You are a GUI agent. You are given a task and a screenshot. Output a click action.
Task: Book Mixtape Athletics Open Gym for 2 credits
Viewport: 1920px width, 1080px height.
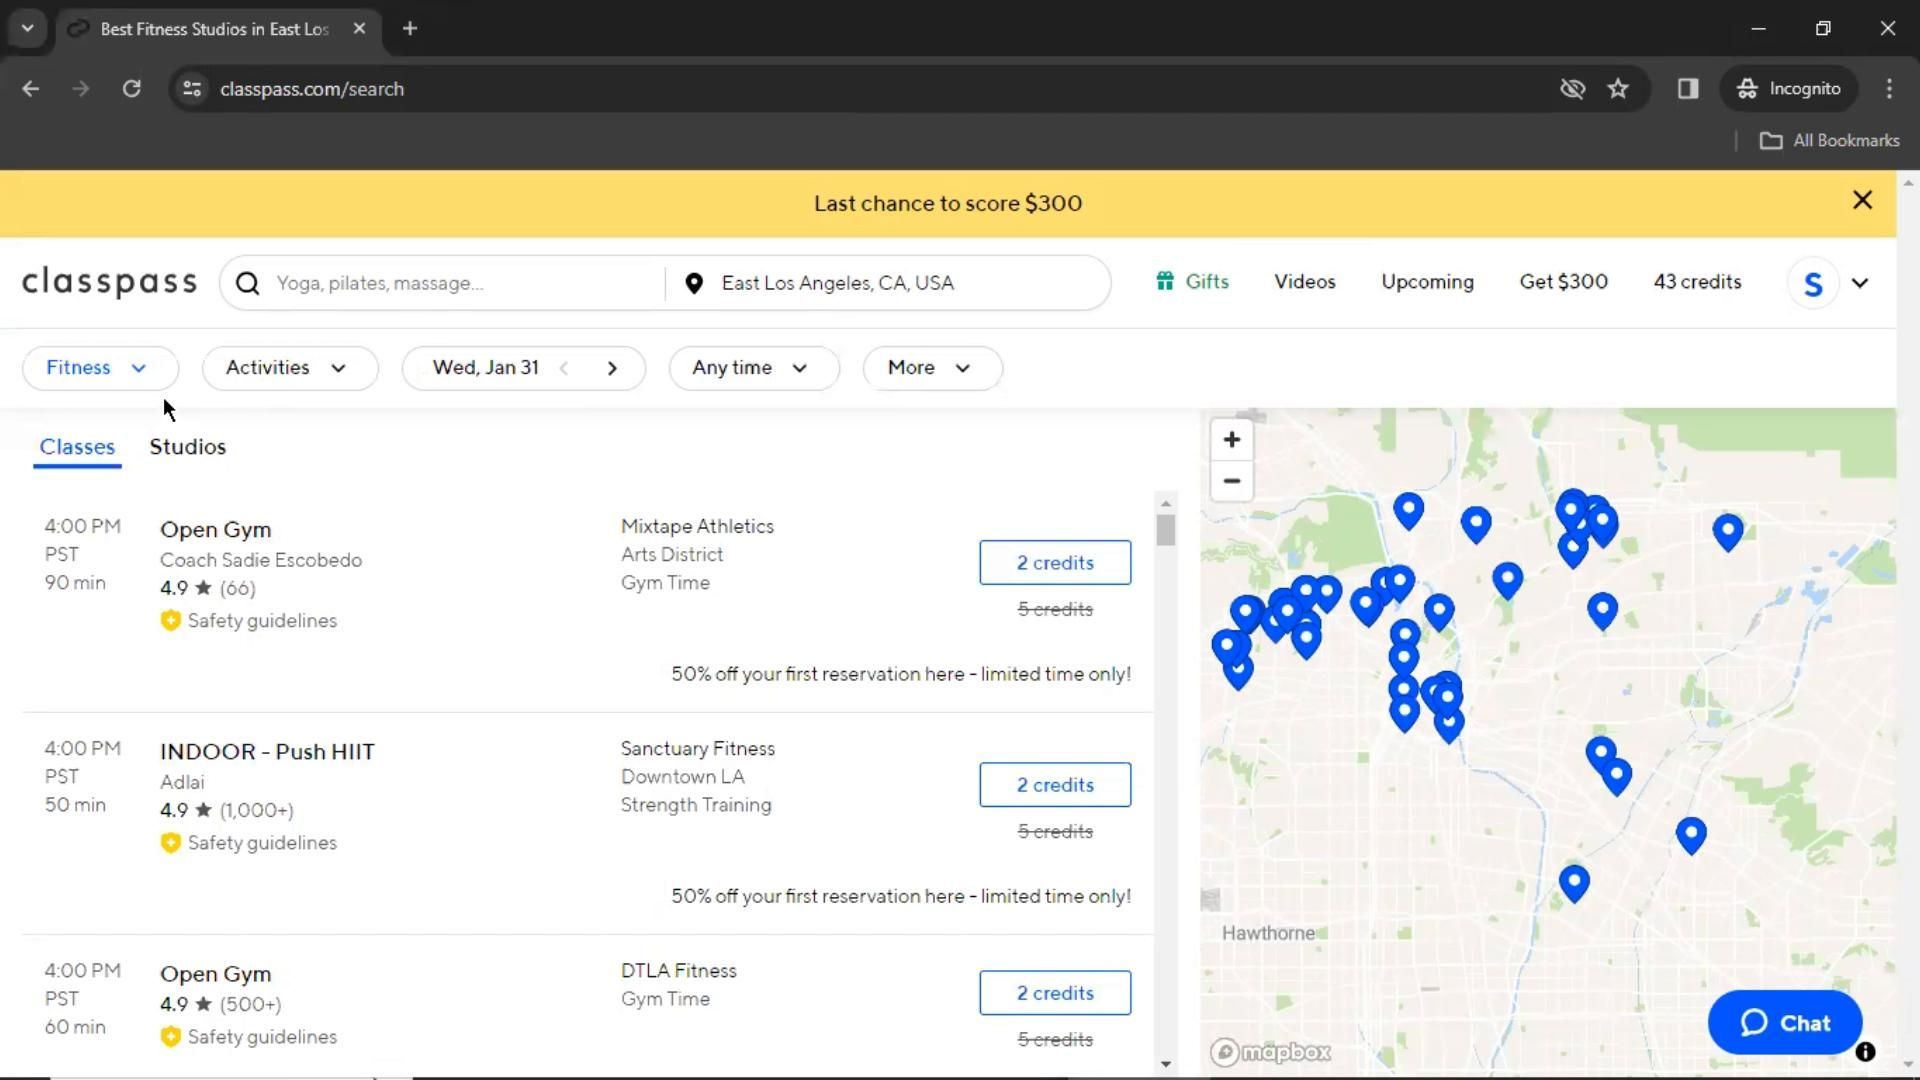click(x=1054, y=563)
